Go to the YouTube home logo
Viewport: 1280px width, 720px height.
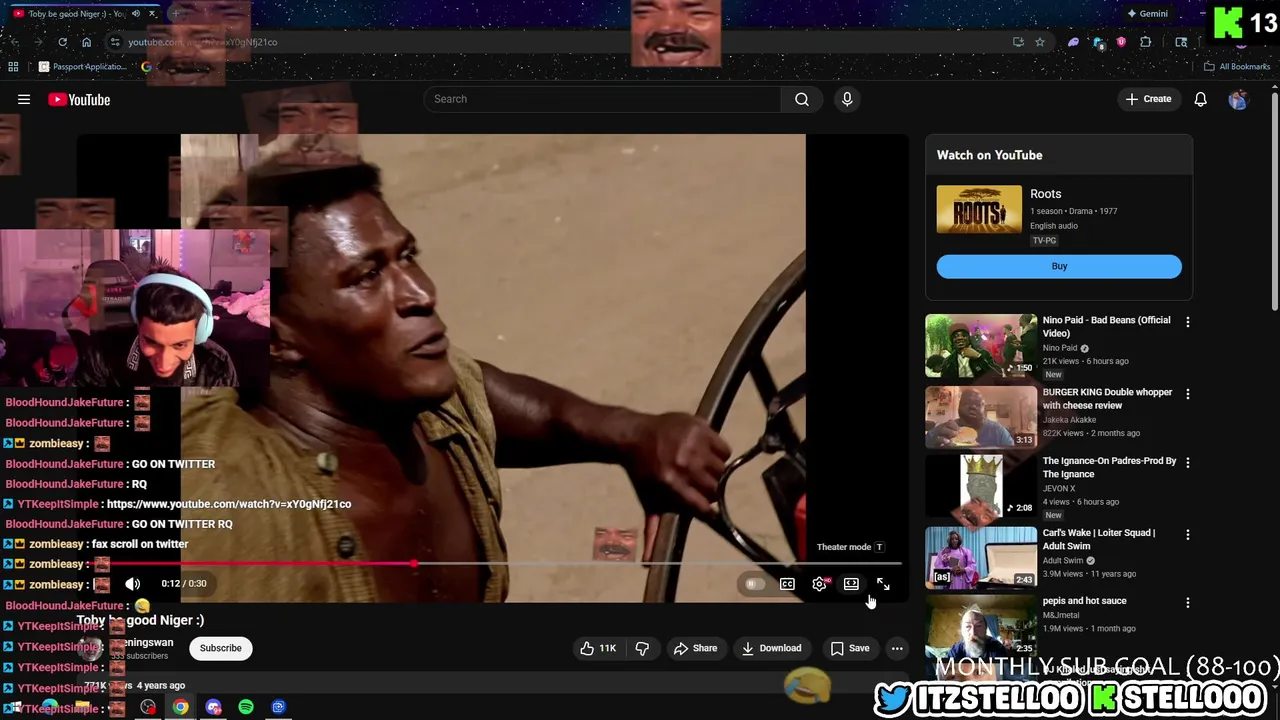pyautogui.click(x=79, y=99)
